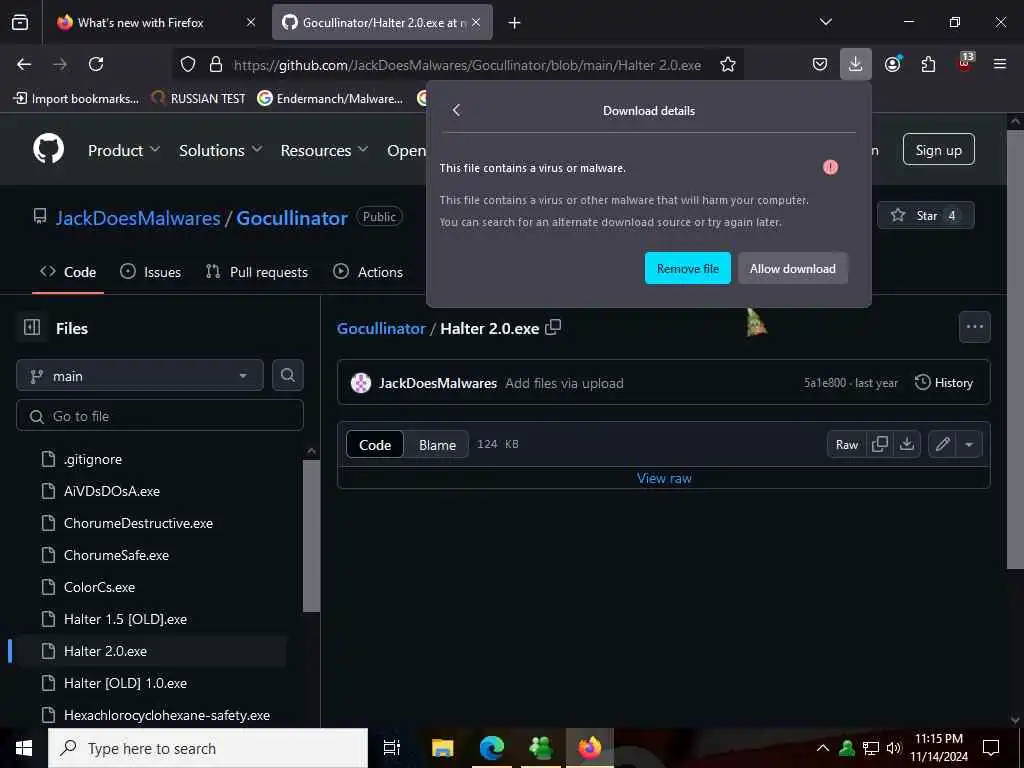Click the Remove file button
The width and height of the screenshot is (1024, 768).
click(x=688, y=268)
